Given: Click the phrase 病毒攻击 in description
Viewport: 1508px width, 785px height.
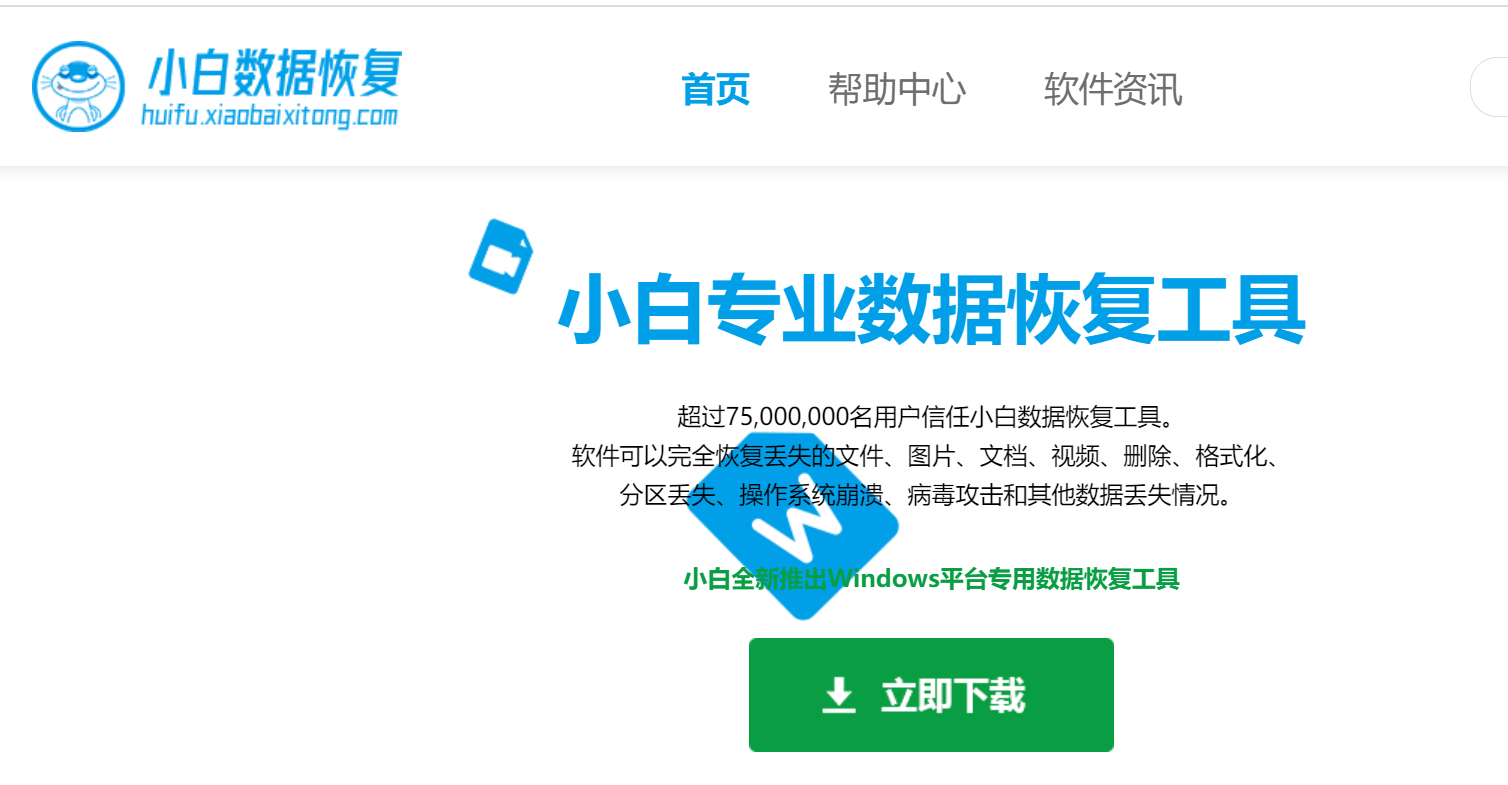Looking at the screenshot, I should (954, 495).
